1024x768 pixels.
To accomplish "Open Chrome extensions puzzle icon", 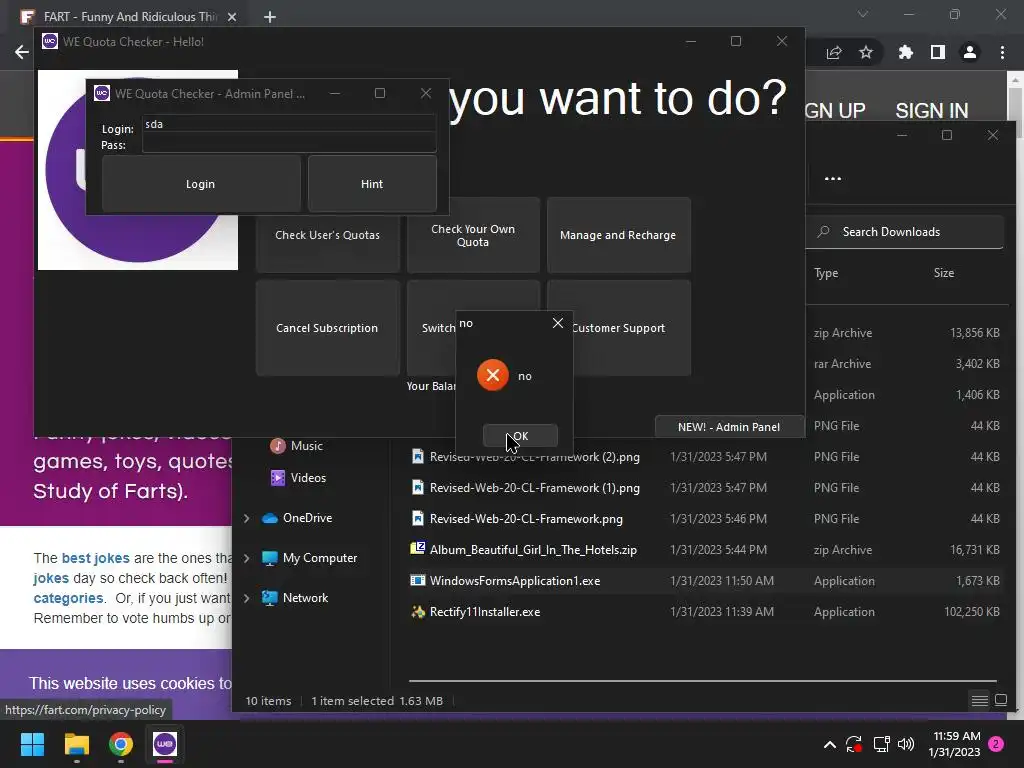I will click(x=905, y=52).
